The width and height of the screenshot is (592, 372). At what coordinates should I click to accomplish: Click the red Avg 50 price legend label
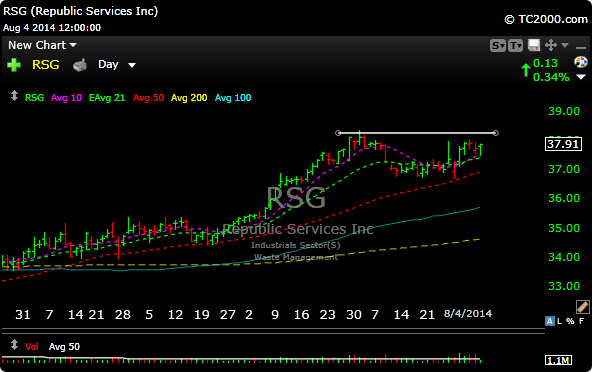(148, 98)
